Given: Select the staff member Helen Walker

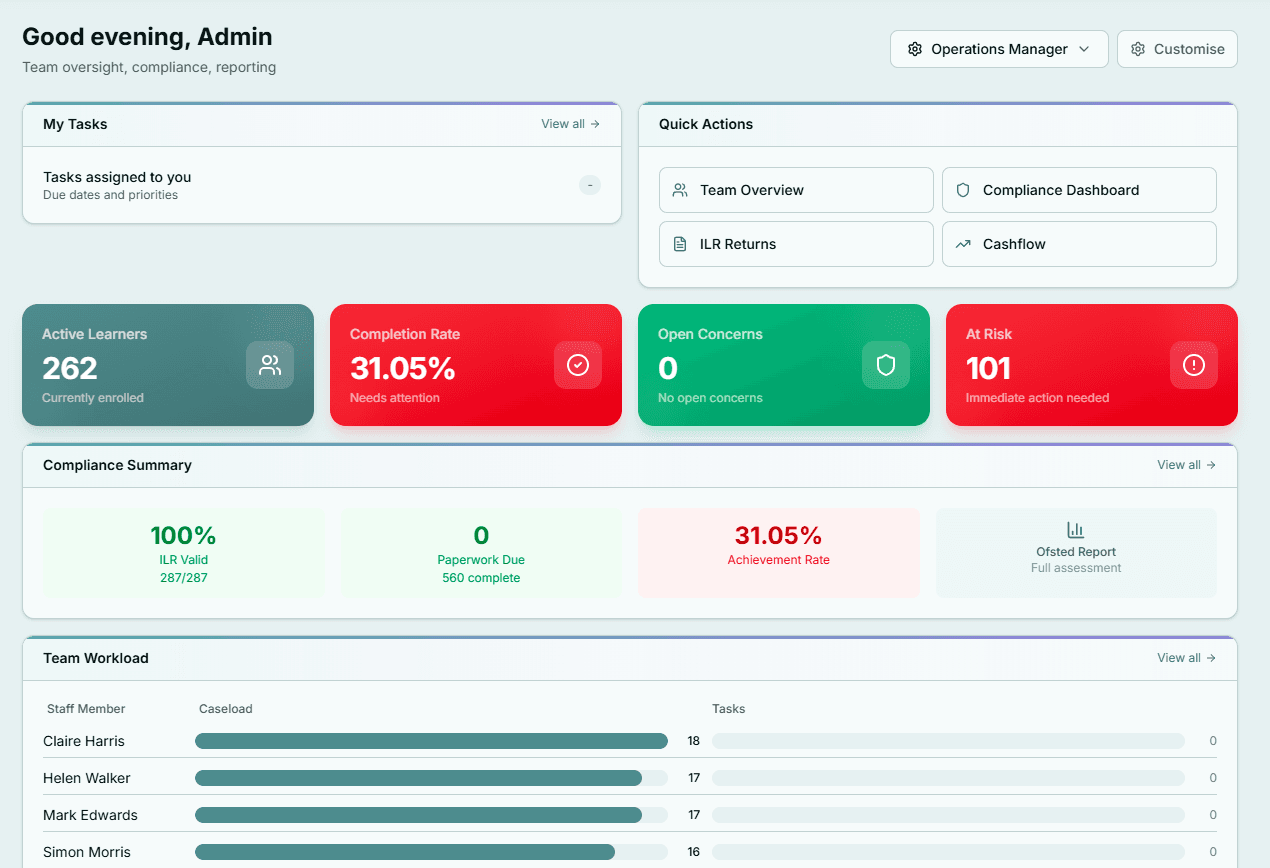Looking at the screenshot, I should [x=87, y=777].
